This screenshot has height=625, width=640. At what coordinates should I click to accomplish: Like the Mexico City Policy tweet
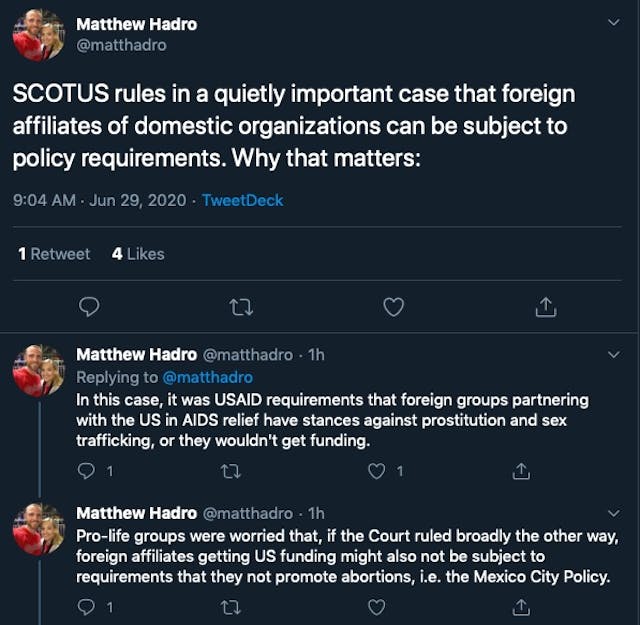click(x=377, y=606)
